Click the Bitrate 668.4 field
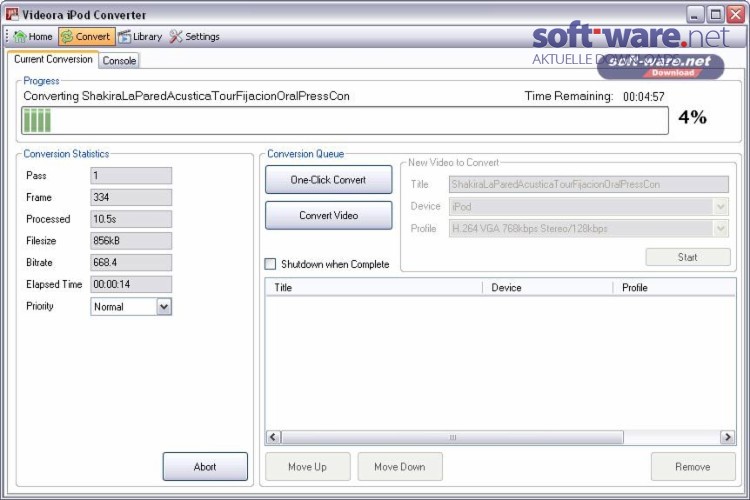This screenshot has width=750, height=500. (x=131, y=263)
